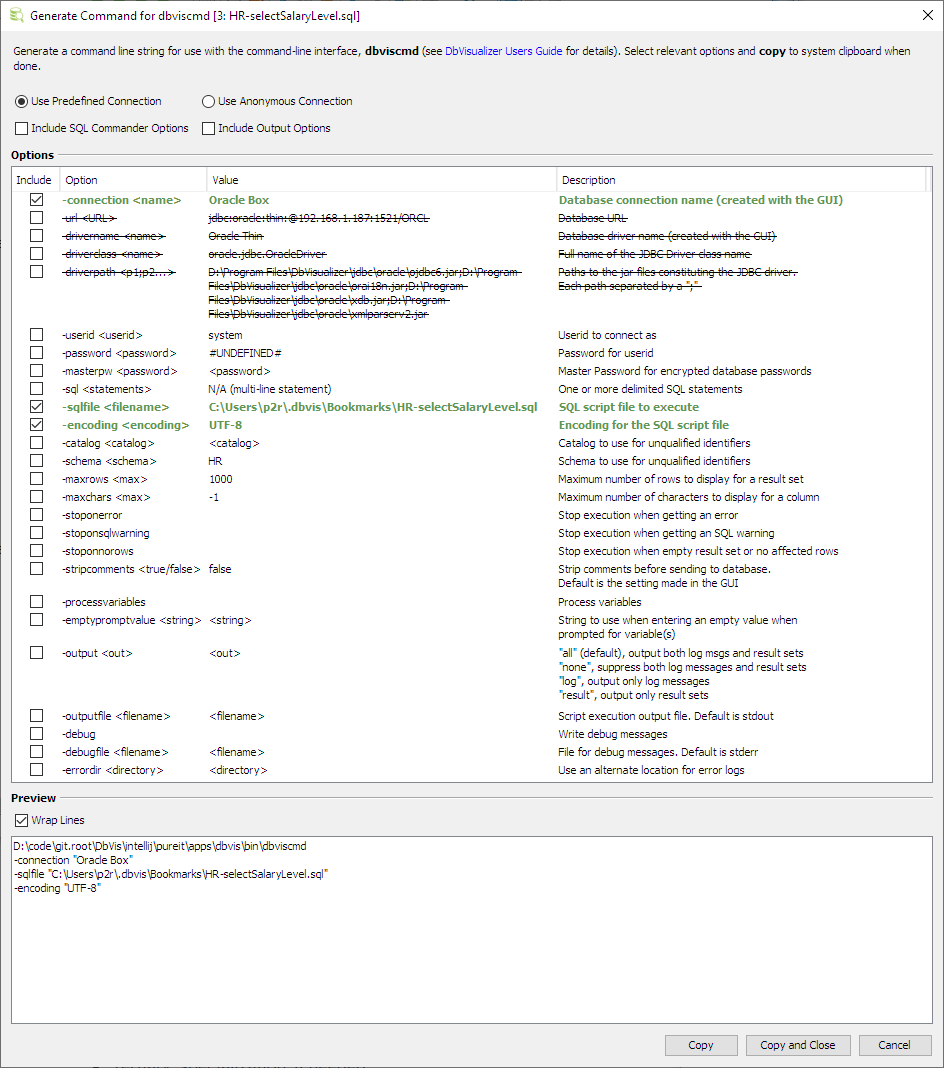Uncheck the Wrap Lines checkbox
Image resolution: width=944 pixels, height=1068 pixels.
pyautogui.click(x=22, y=820)
